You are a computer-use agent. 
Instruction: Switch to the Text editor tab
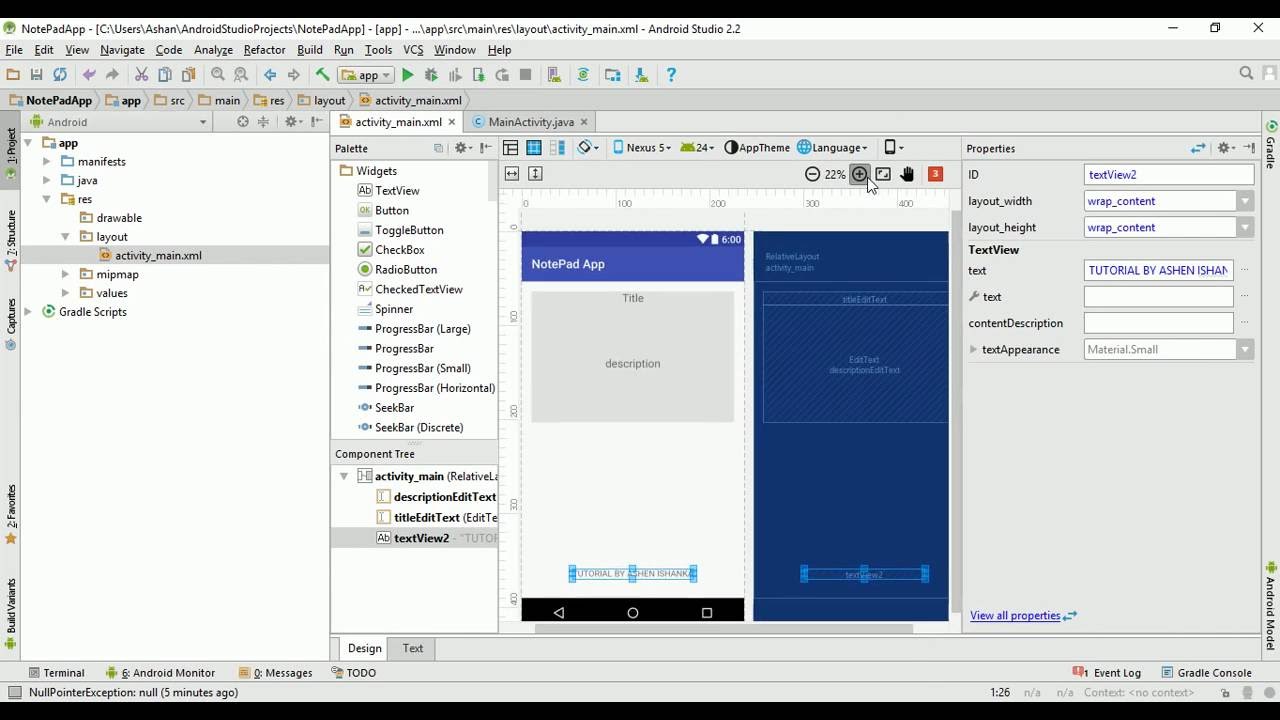pyautogui.click(x=413, y=649)
